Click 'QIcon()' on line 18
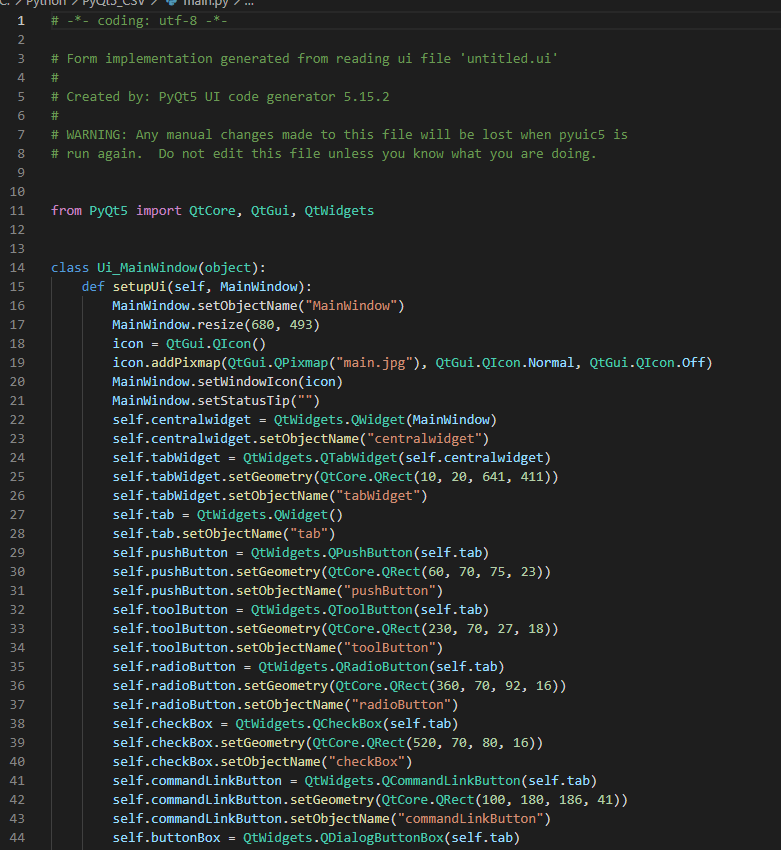The width and height of the screenshot is (781, 850). pyautogui.click(x=239, y=344)
